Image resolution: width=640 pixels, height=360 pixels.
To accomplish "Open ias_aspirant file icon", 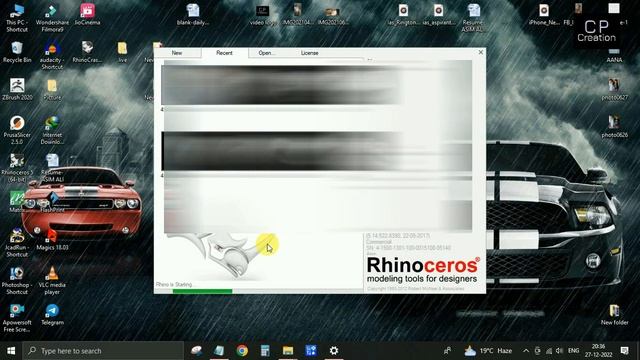I will coord(438,15).
